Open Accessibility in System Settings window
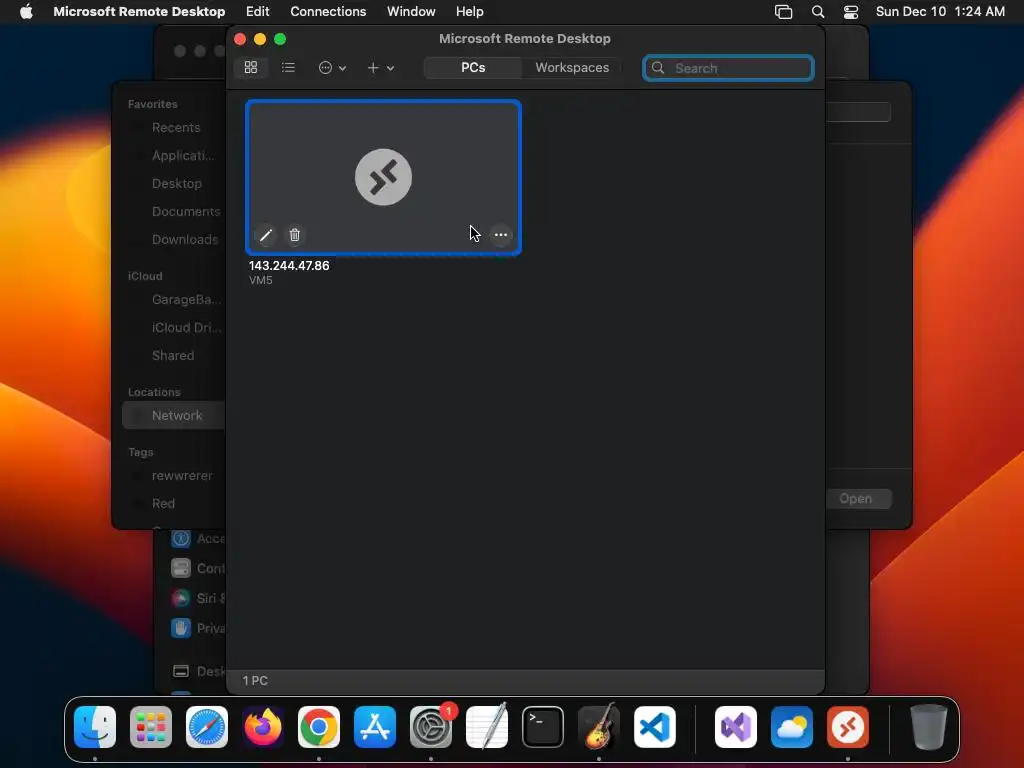 197,539
